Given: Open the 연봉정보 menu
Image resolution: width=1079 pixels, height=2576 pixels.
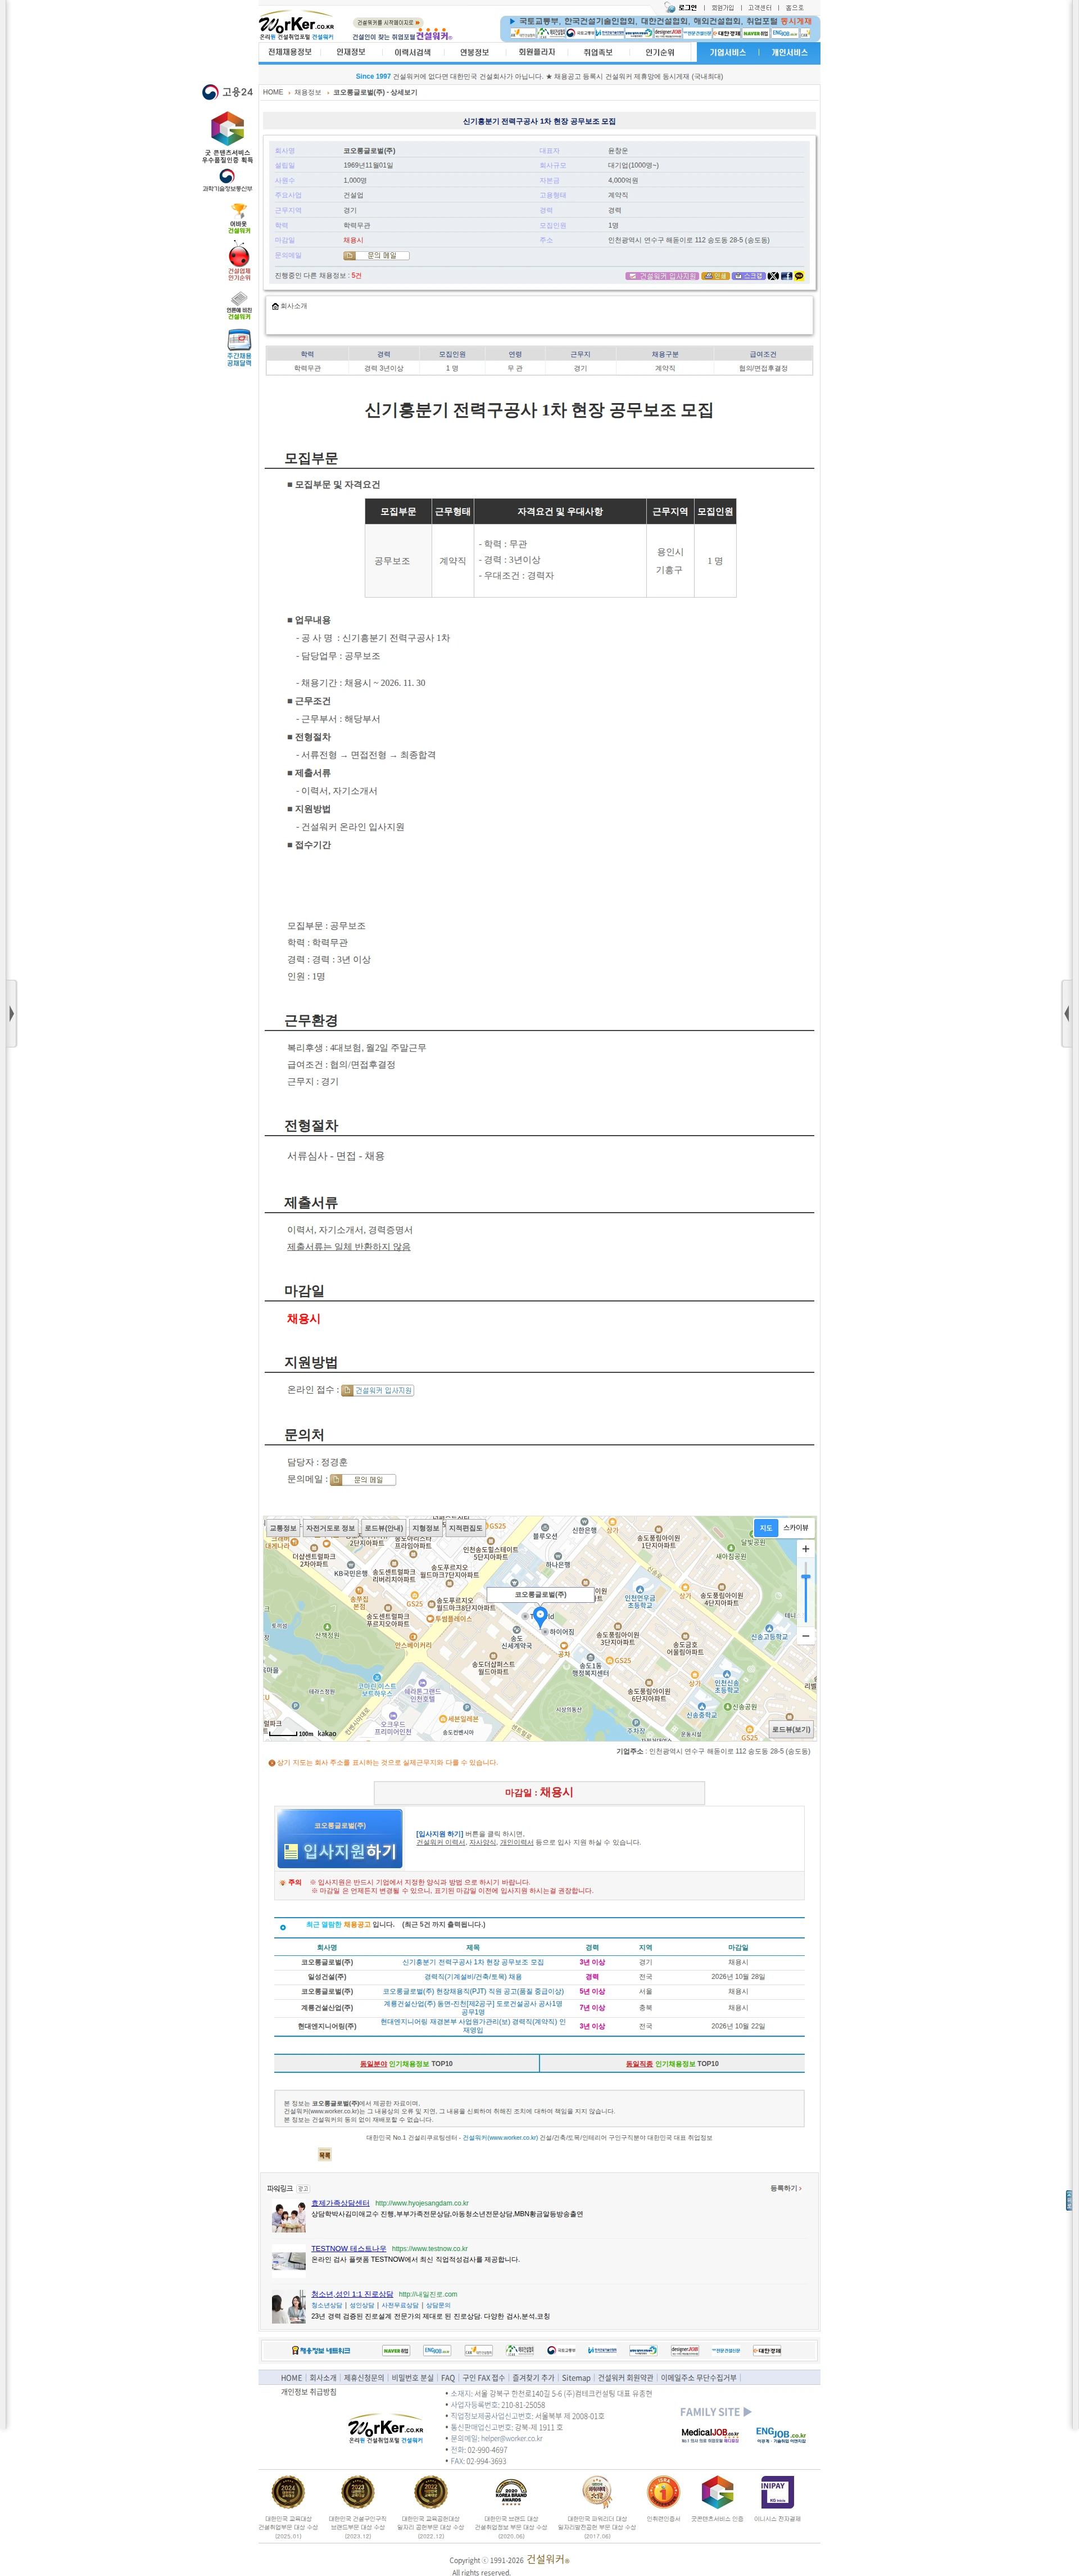Looking at the screenshot, I should pyautogui.click(x=474, y=52).
